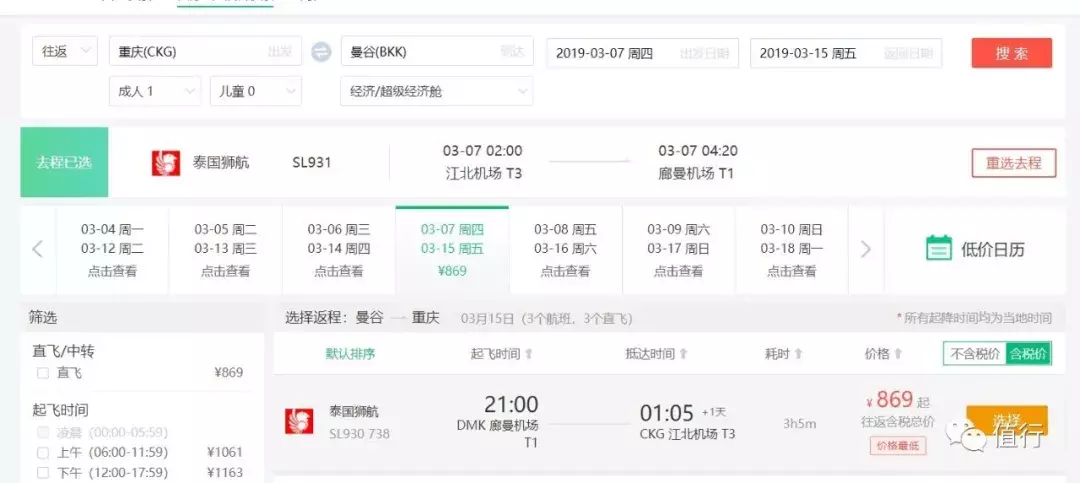The height and width of the screenshot is (483, 1080).
Task: Sort by arrival time arrow
Action: click(x=683, y=354)
